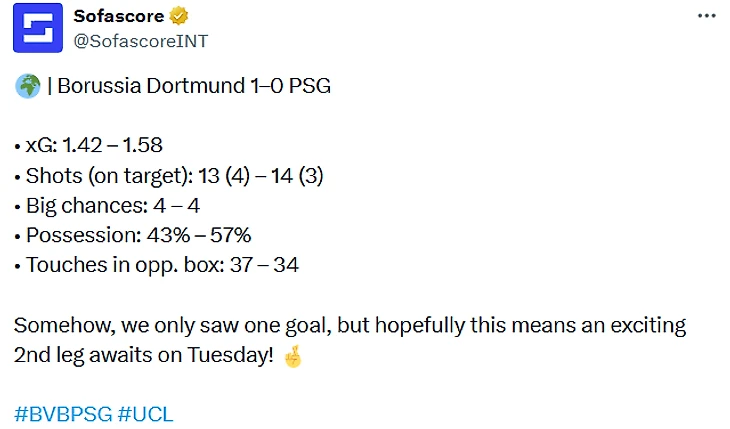Click the 'PSG' text in score line
This screenshot has height=429, width=730.
tap(309, 86)
